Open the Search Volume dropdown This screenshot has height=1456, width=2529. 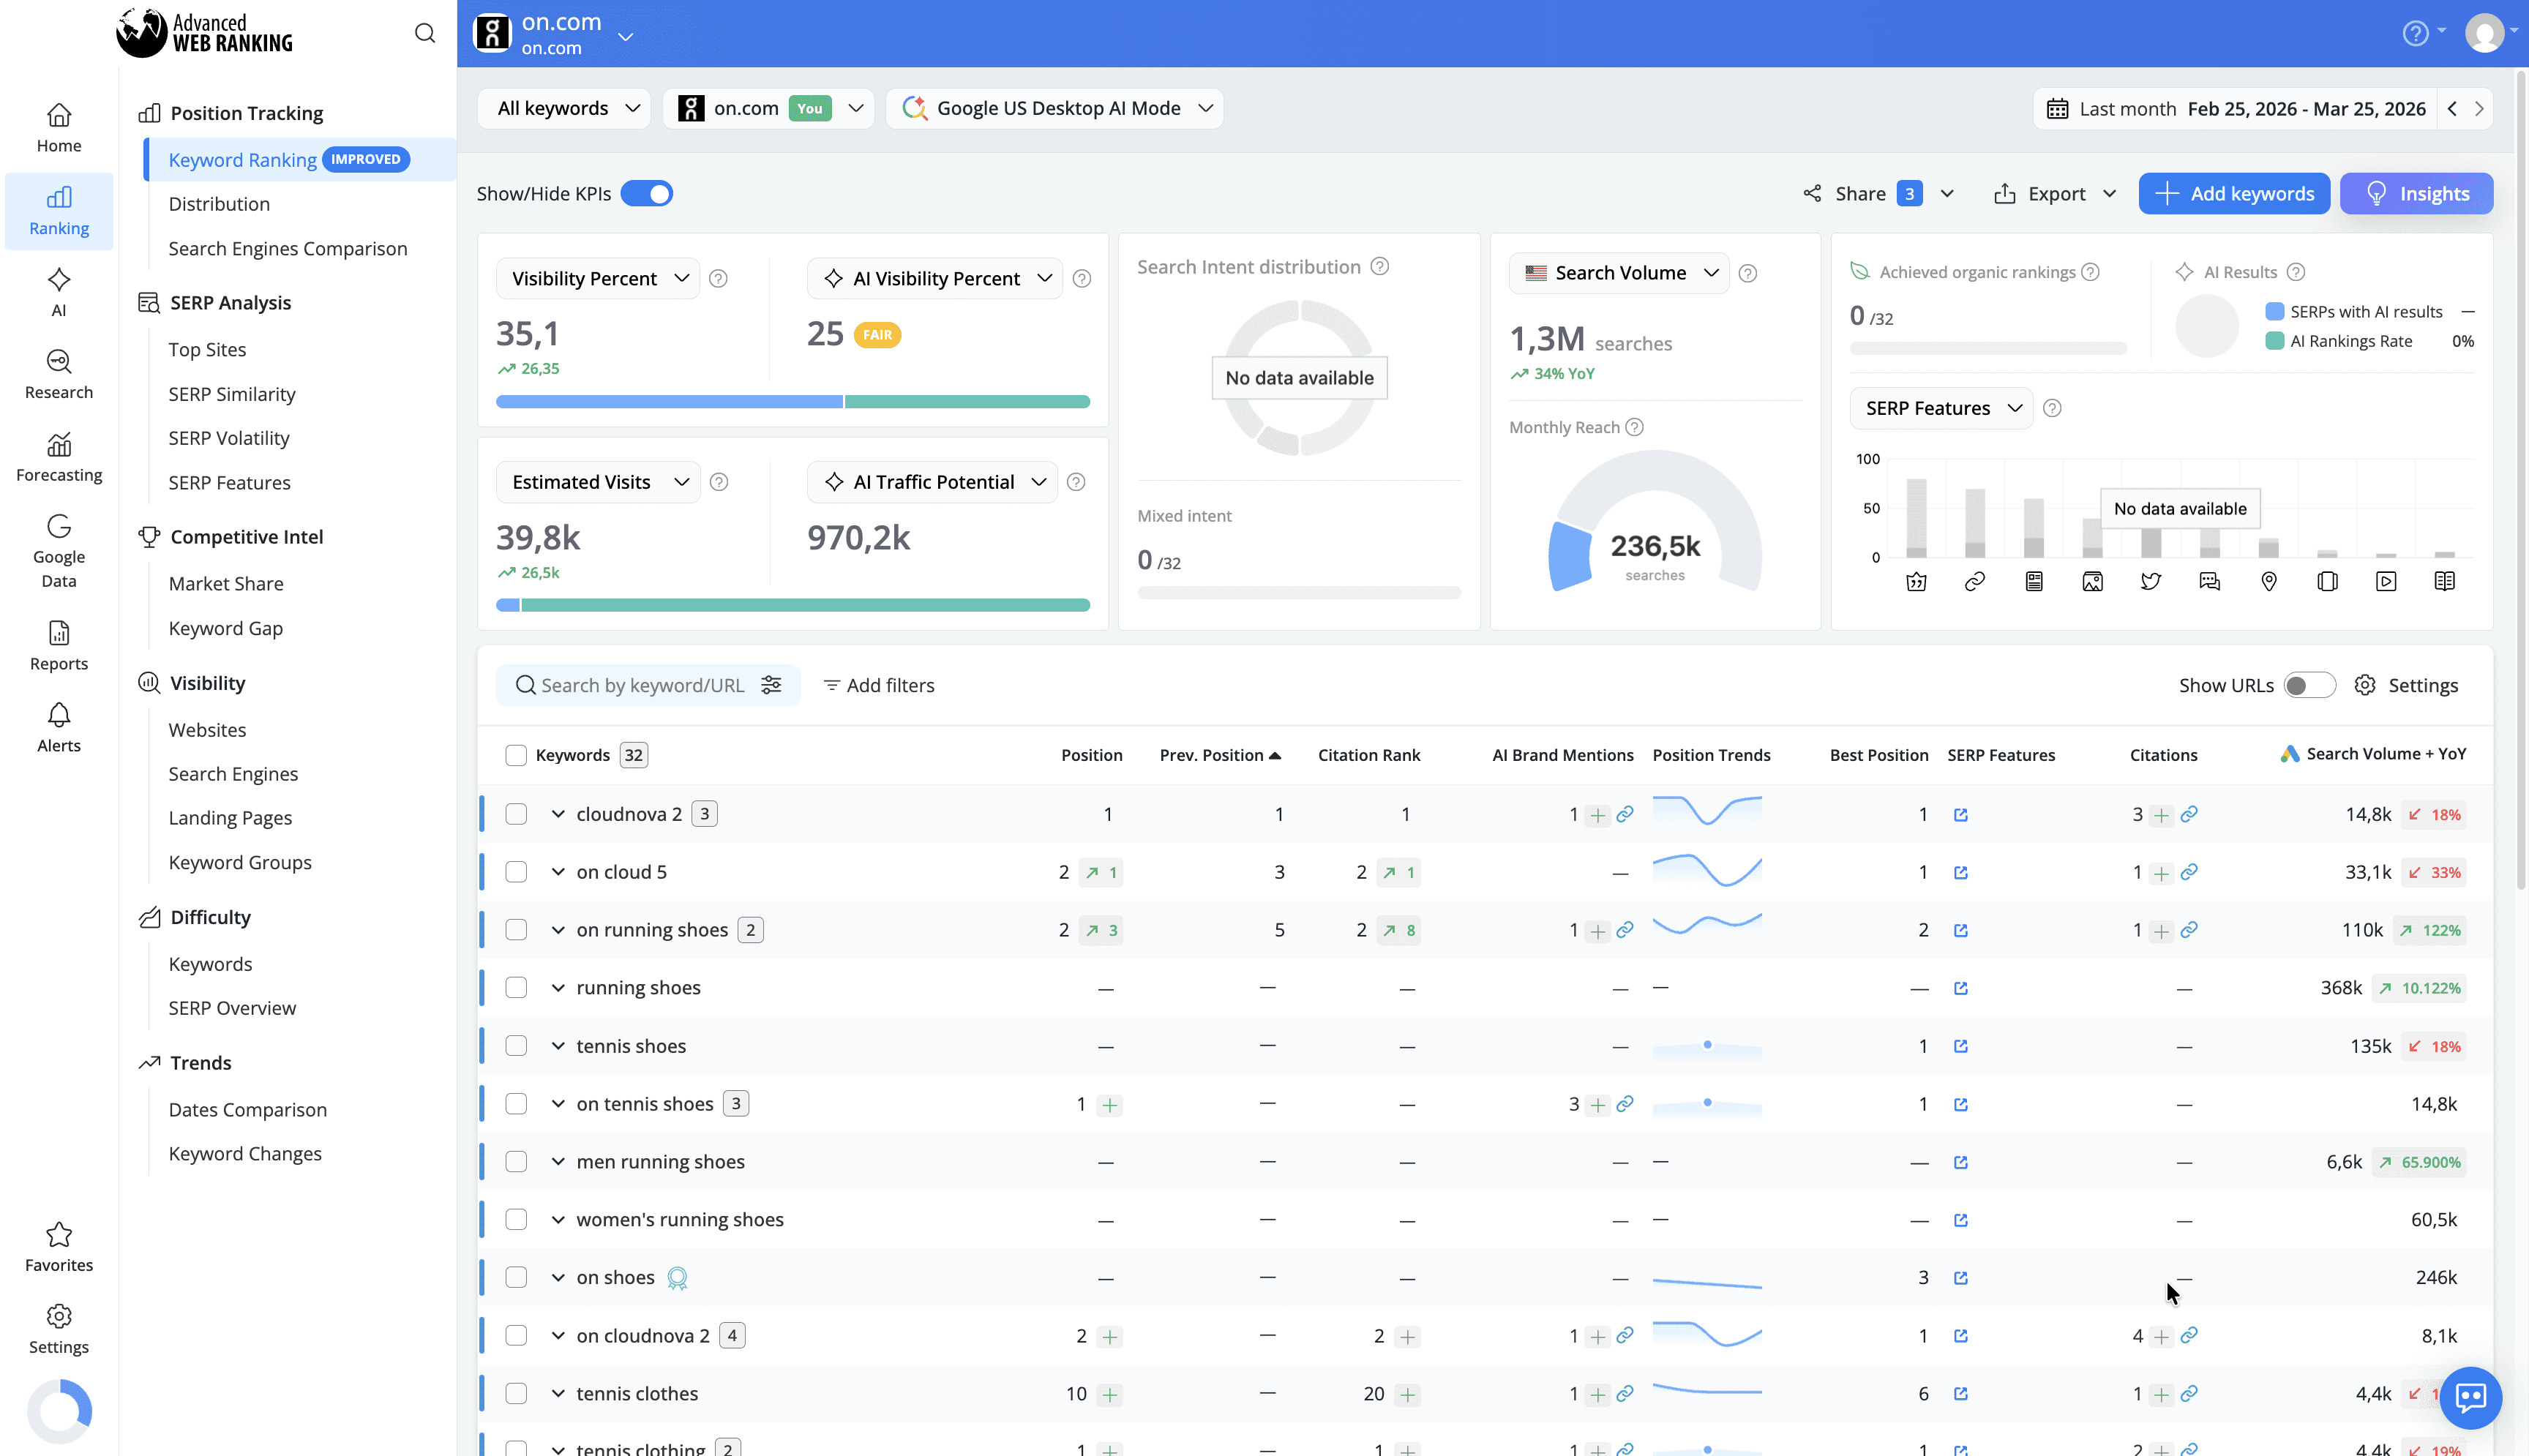coord(1618,272)
